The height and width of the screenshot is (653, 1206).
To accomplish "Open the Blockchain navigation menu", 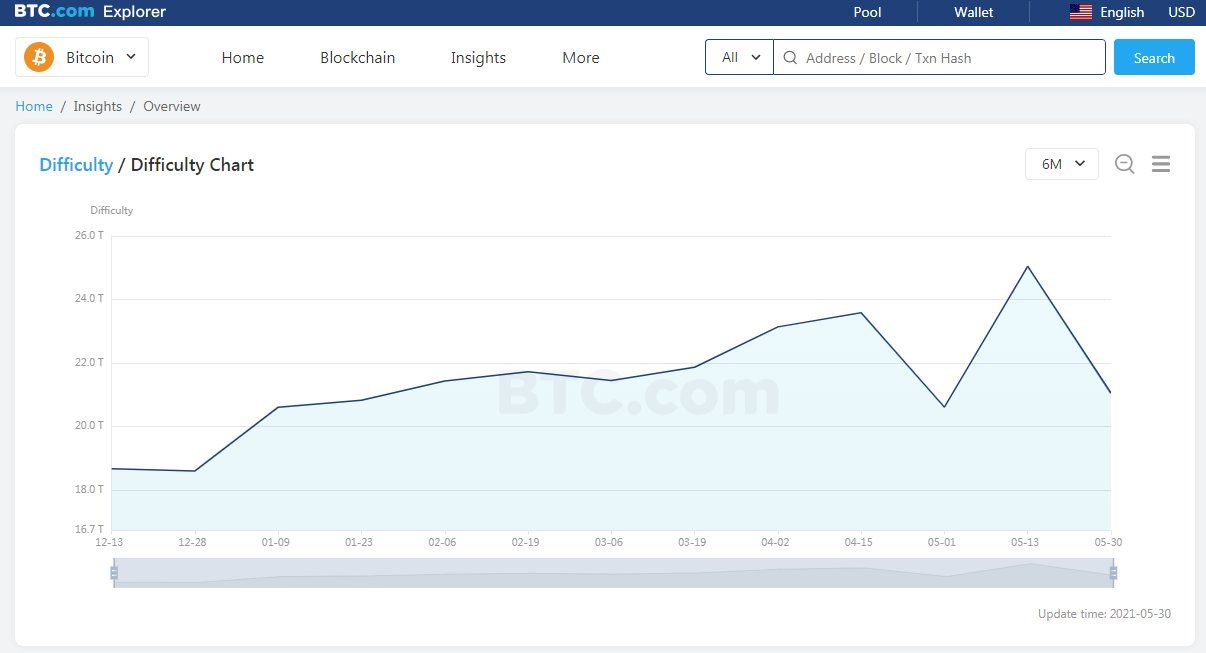I will tap(358, 58).
